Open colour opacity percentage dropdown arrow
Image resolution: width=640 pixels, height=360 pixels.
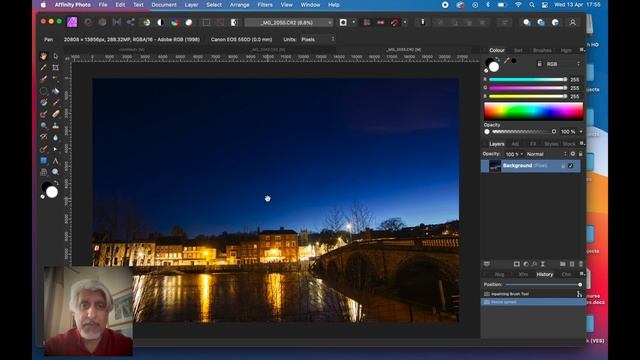pos(581,132)
